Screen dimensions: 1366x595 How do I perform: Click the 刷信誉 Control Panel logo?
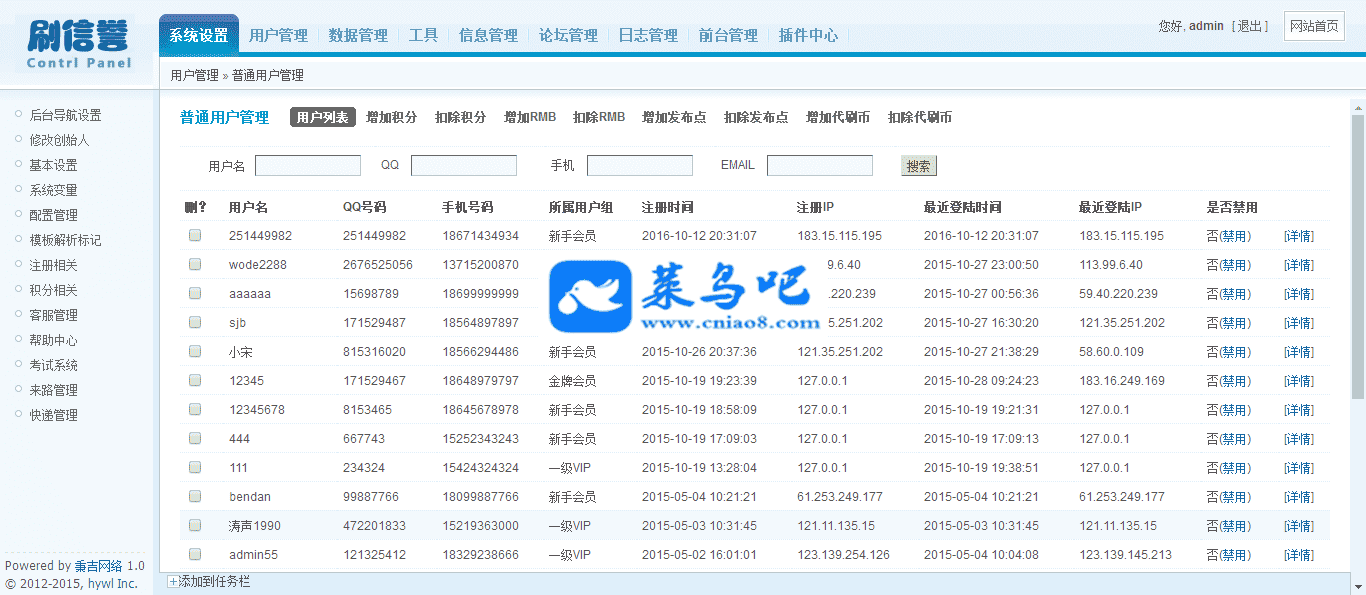tap(79, 44)
